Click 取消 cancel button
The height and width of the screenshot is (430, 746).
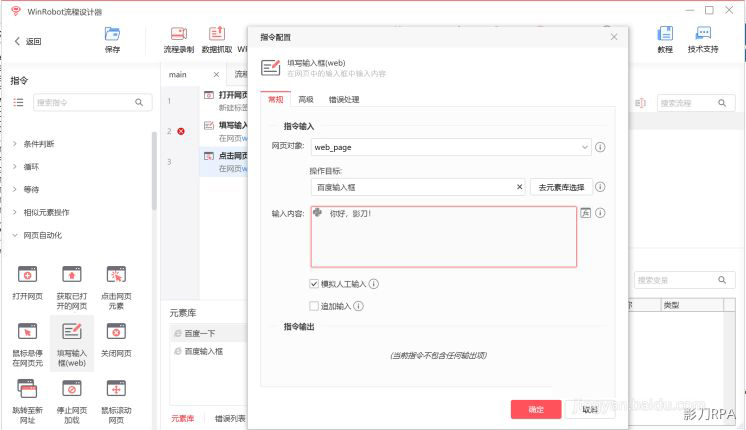pos(590,409)
